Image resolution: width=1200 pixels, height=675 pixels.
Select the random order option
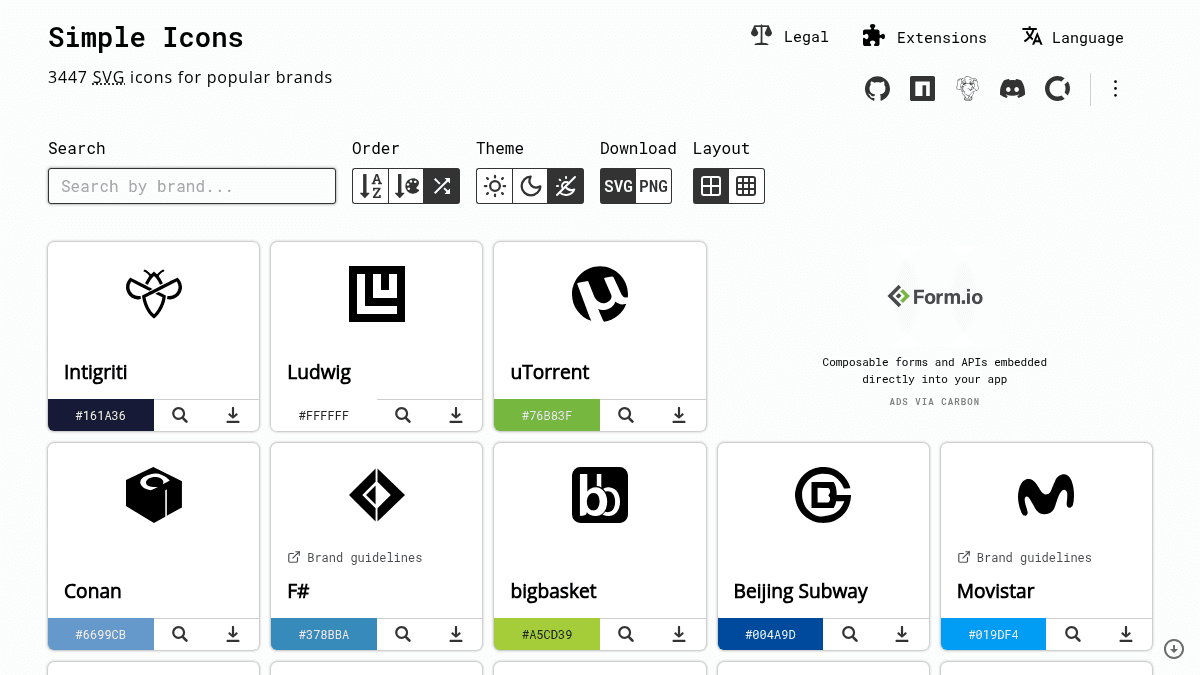click(442, 186)
